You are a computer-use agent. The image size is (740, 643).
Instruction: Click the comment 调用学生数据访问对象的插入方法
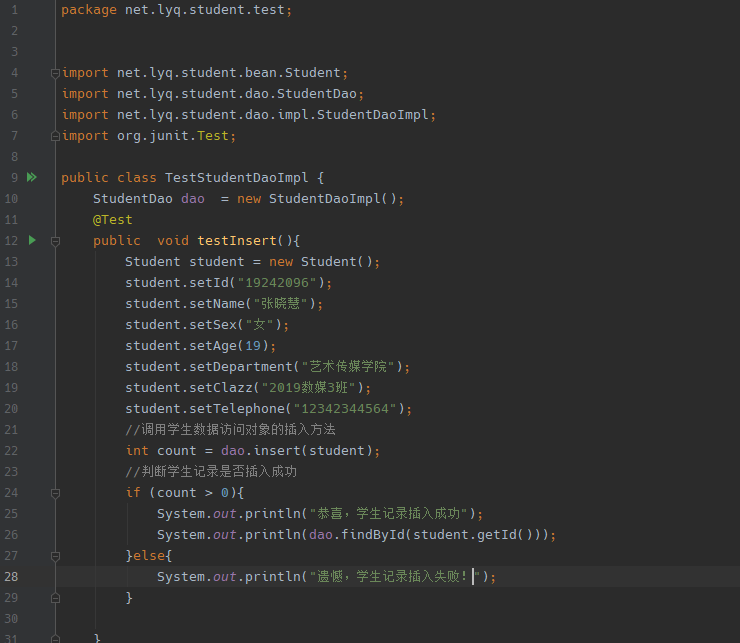point(231,429)
